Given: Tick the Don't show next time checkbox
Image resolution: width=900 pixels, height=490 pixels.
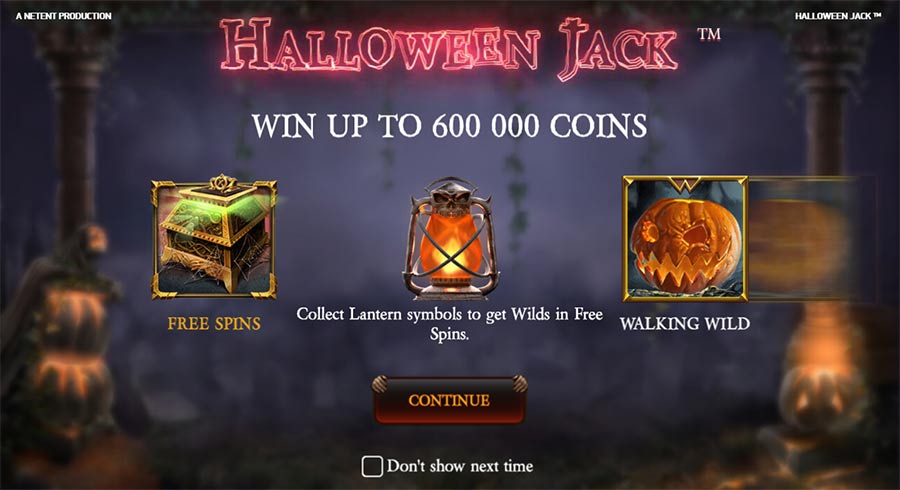Looking at the screenshot, I should click(372, 466).
